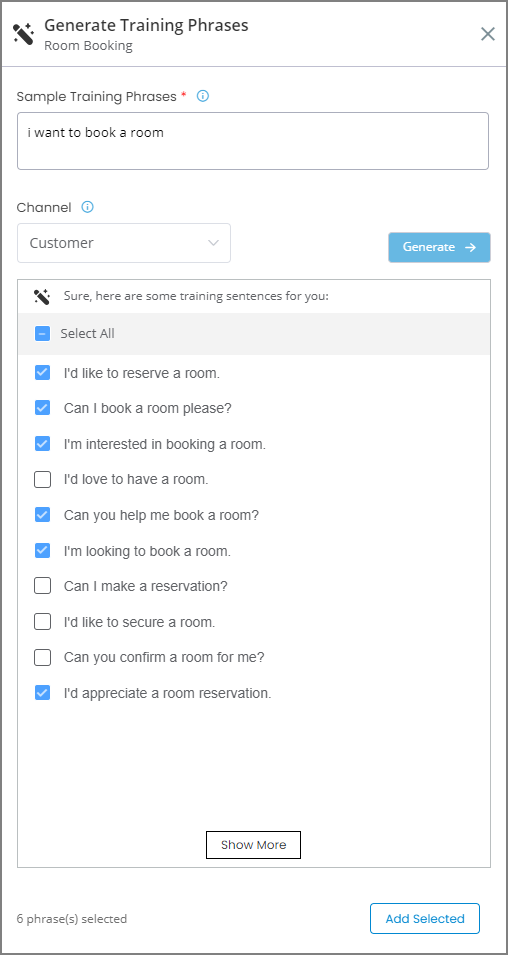The width and height of the screenshot is (508, 955).
Task: Click the info icon next to Channel
Action: 88,206
